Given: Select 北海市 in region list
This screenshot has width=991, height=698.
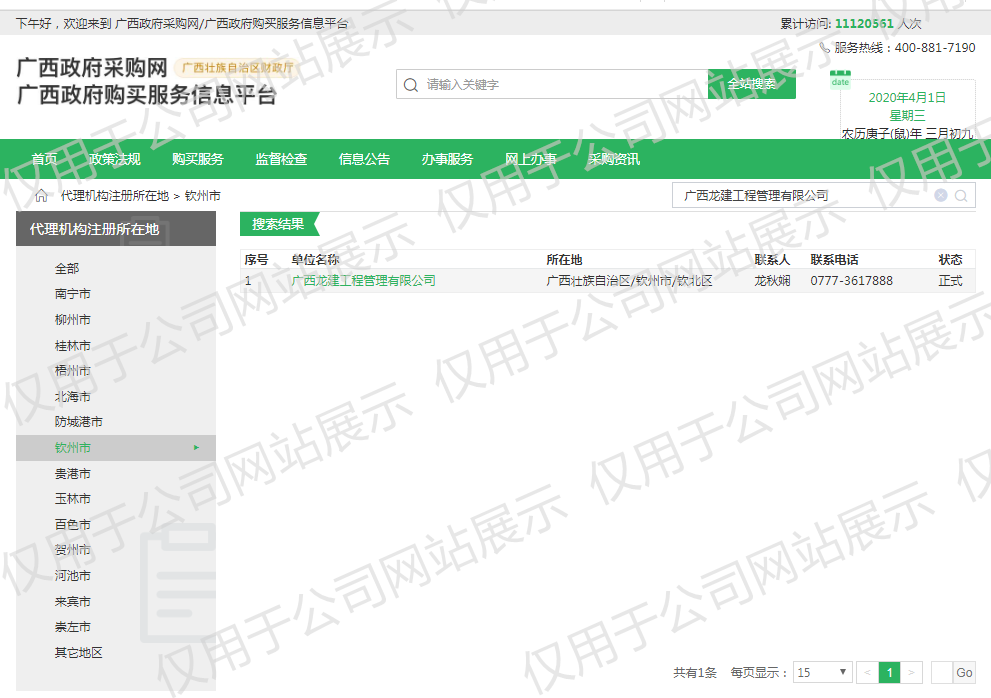Looking at the screenshot, I should 73,397.
